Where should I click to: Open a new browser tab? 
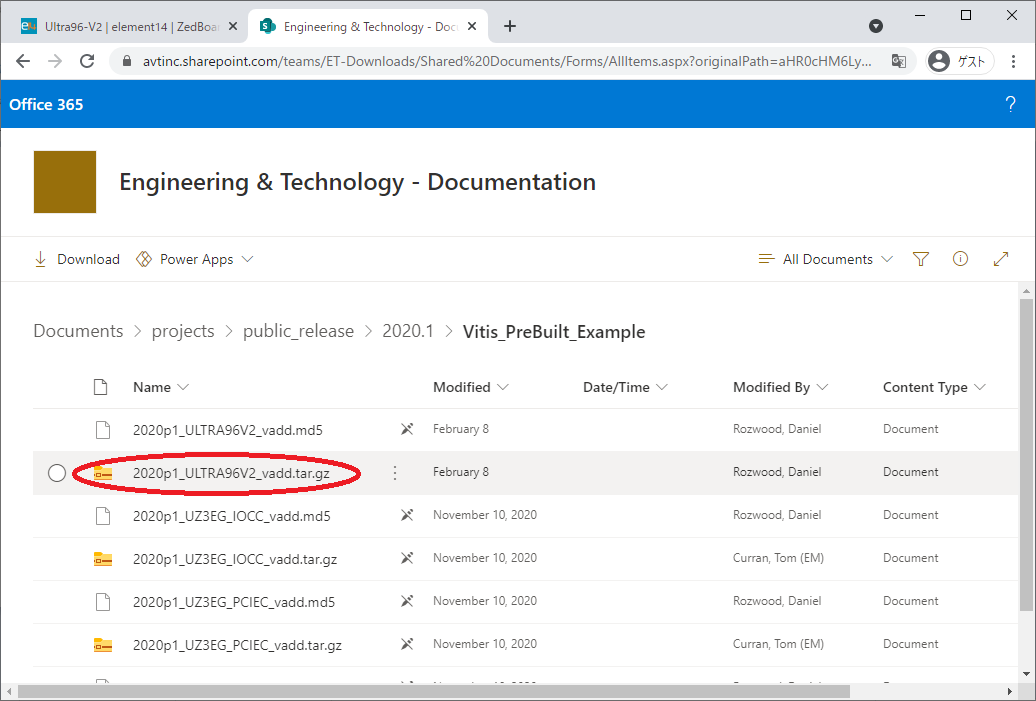pos(510,26)
